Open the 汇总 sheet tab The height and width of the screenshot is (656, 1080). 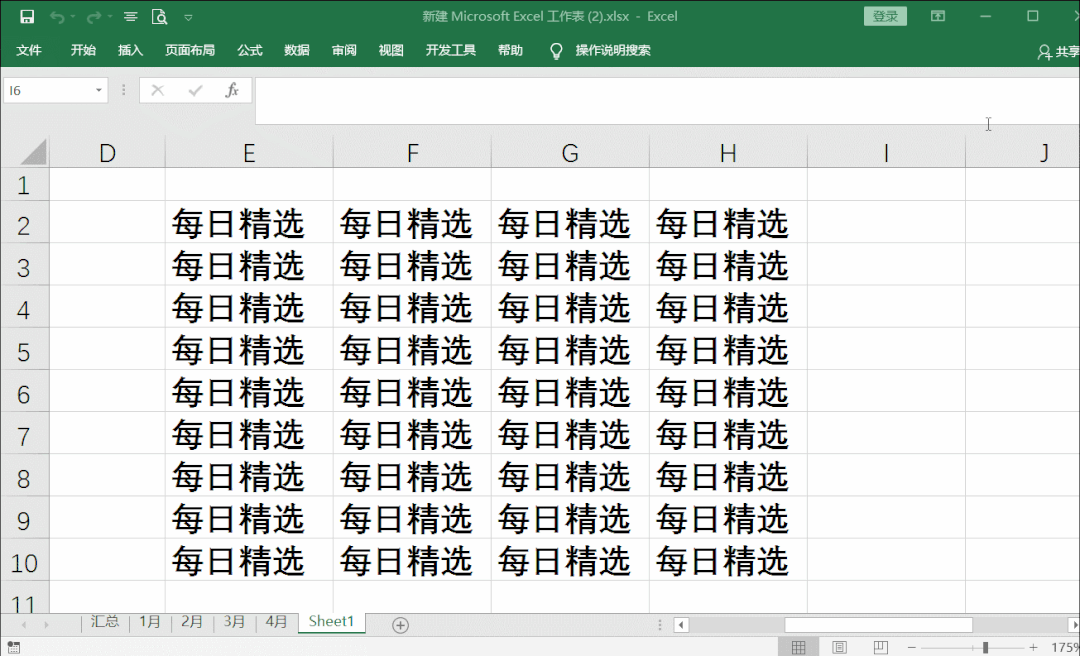tap(105, 622)
